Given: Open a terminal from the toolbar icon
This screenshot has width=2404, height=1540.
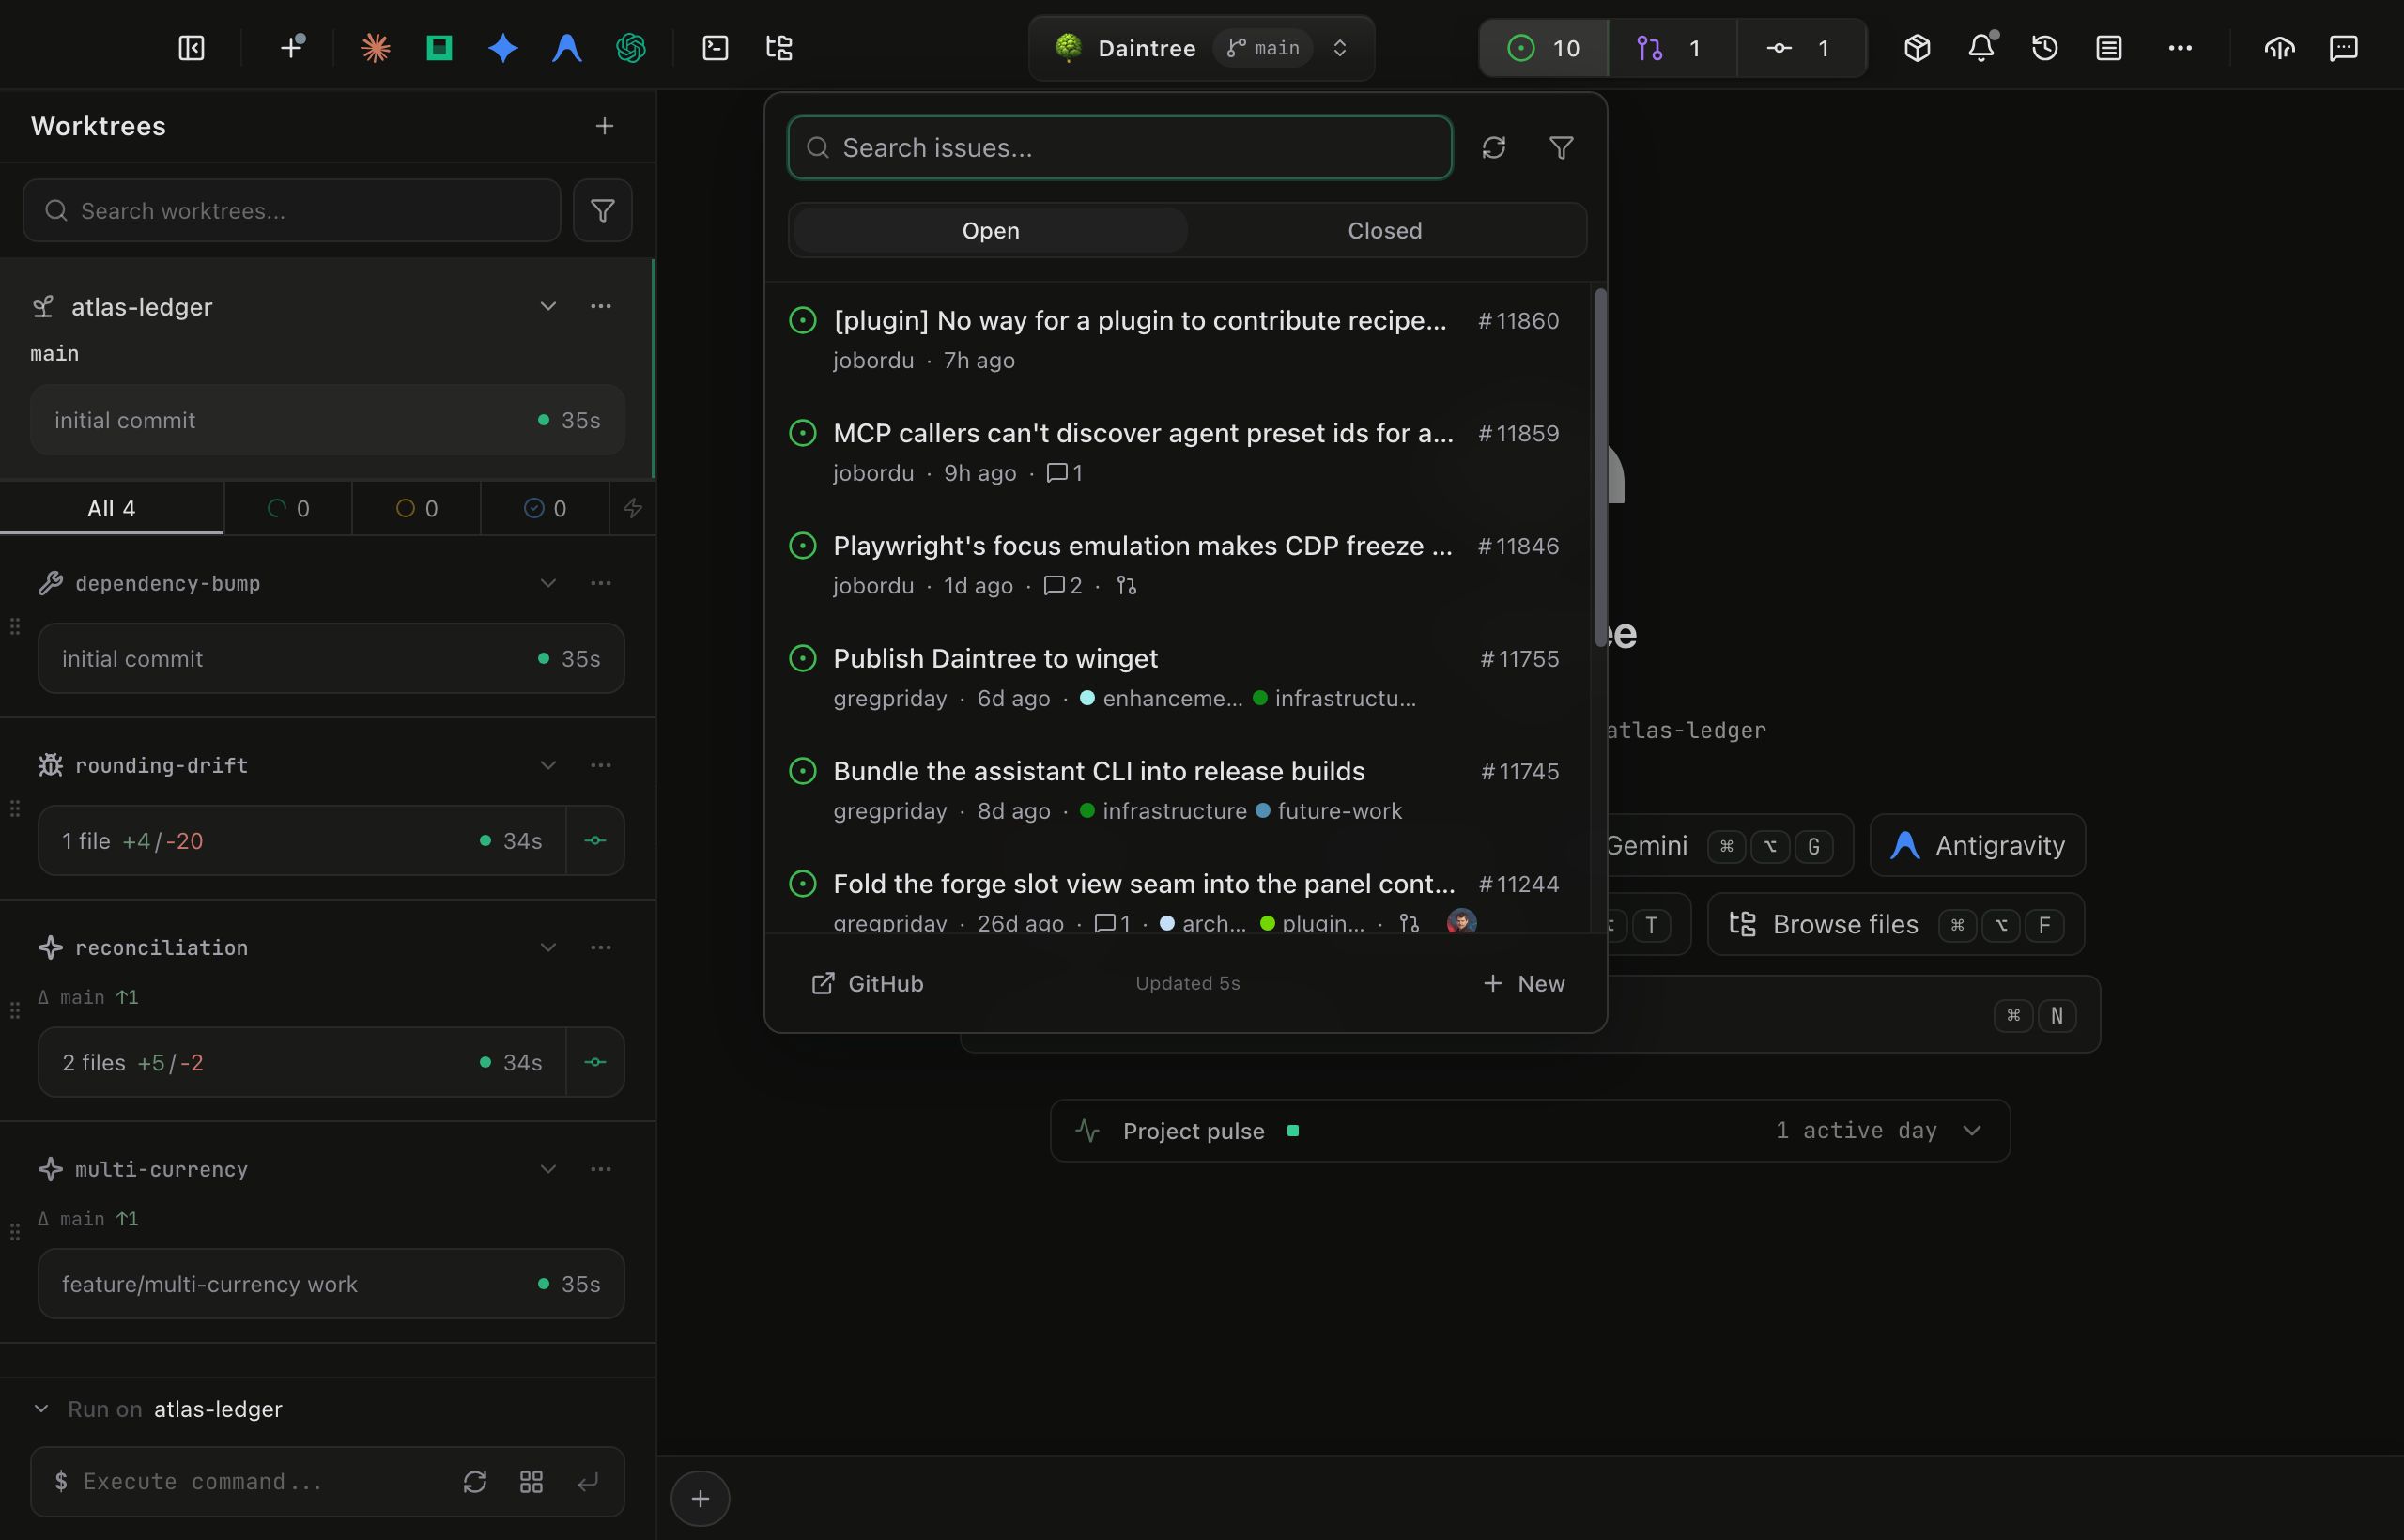Looking at the screenshot, I should 715,48.
